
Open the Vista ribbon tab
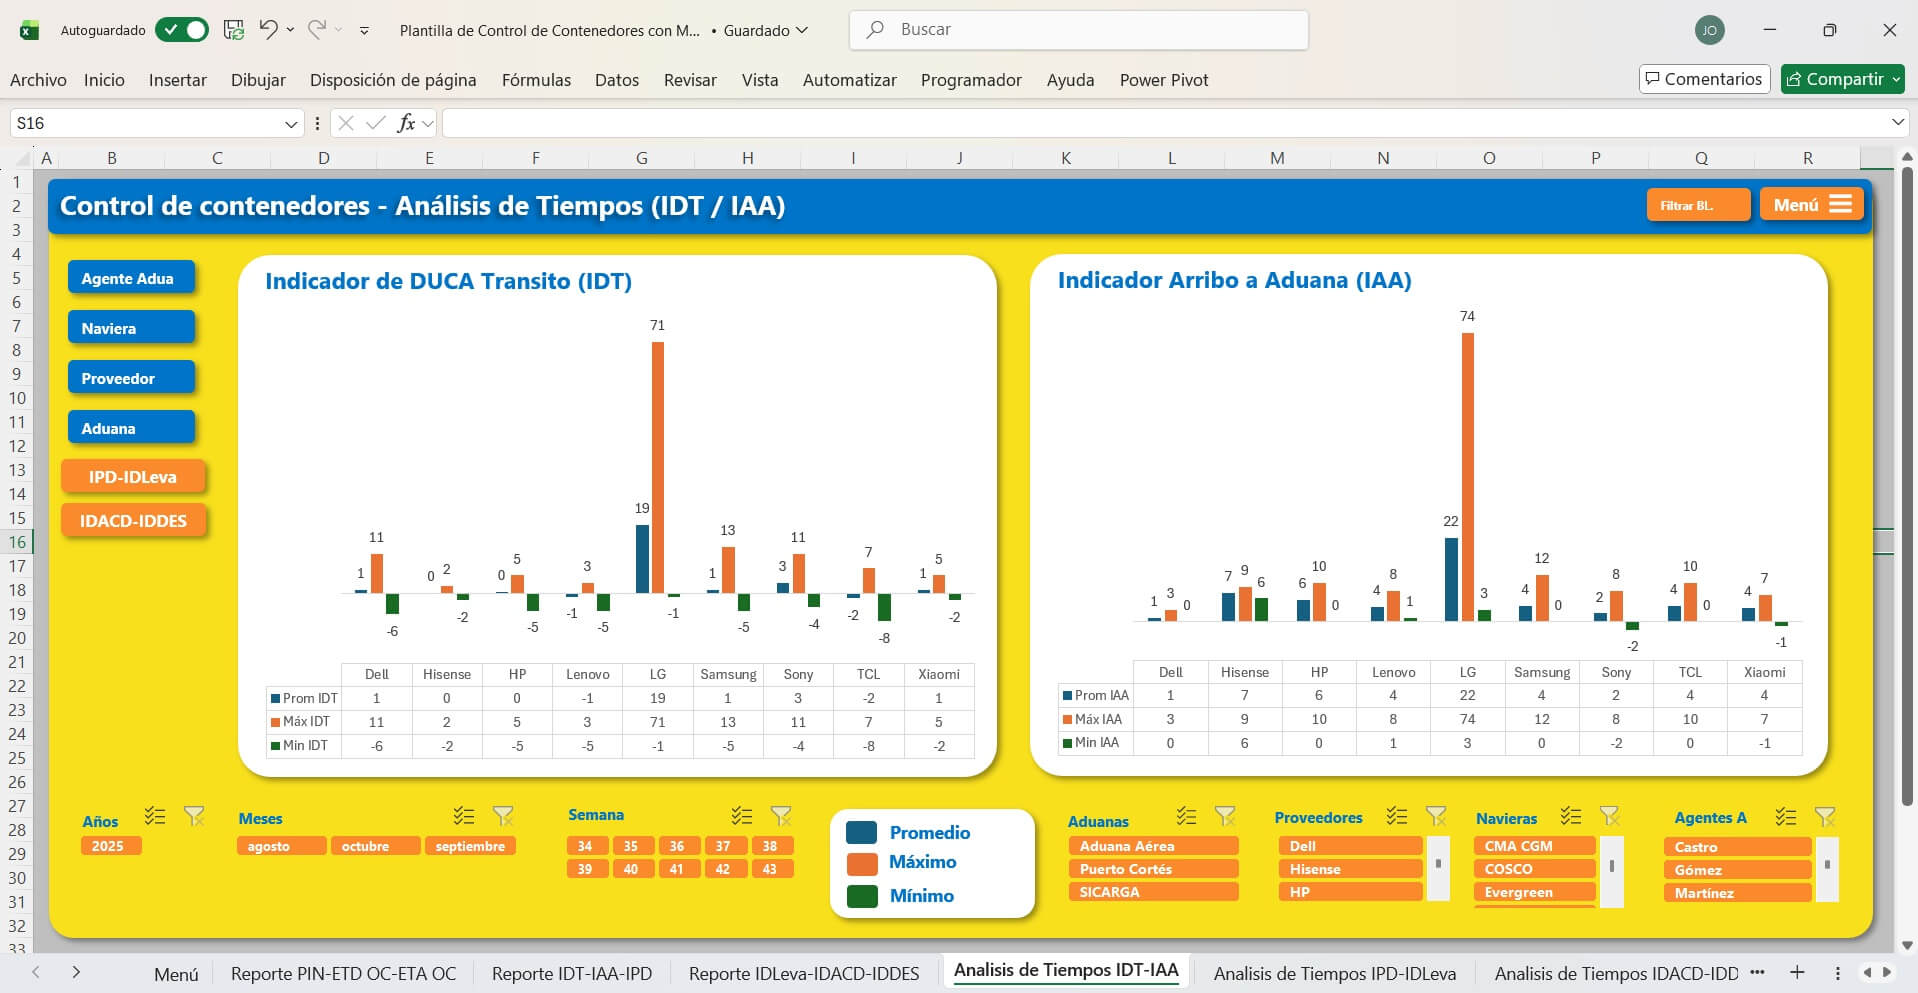(x=760, y=80)
